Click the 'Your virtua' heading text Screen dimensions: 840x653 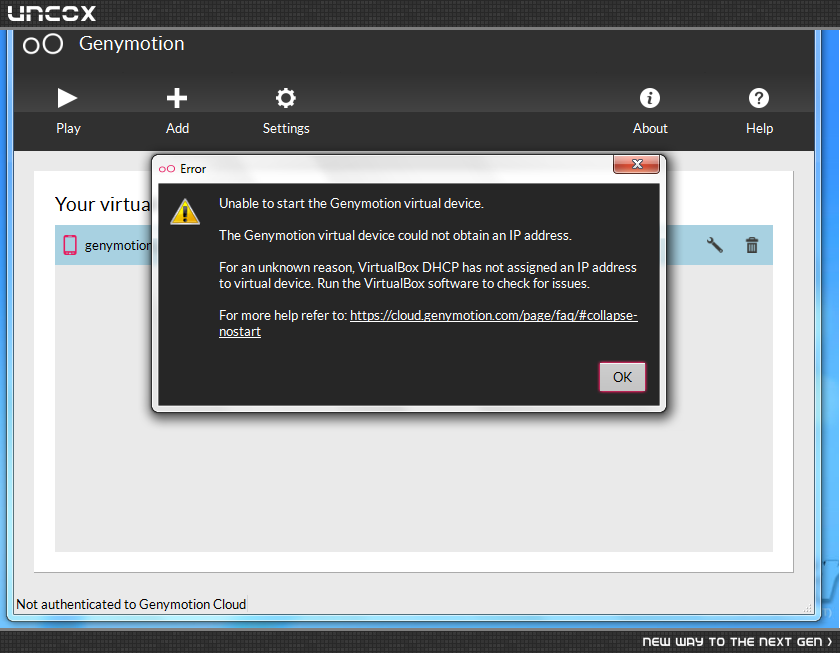coord(103,204)
